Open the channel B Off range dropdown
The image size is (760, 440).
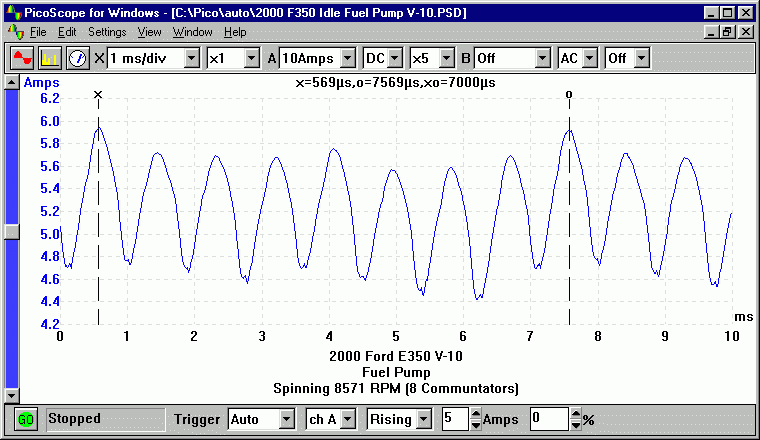pyautogui.click(x=541, y=58)
